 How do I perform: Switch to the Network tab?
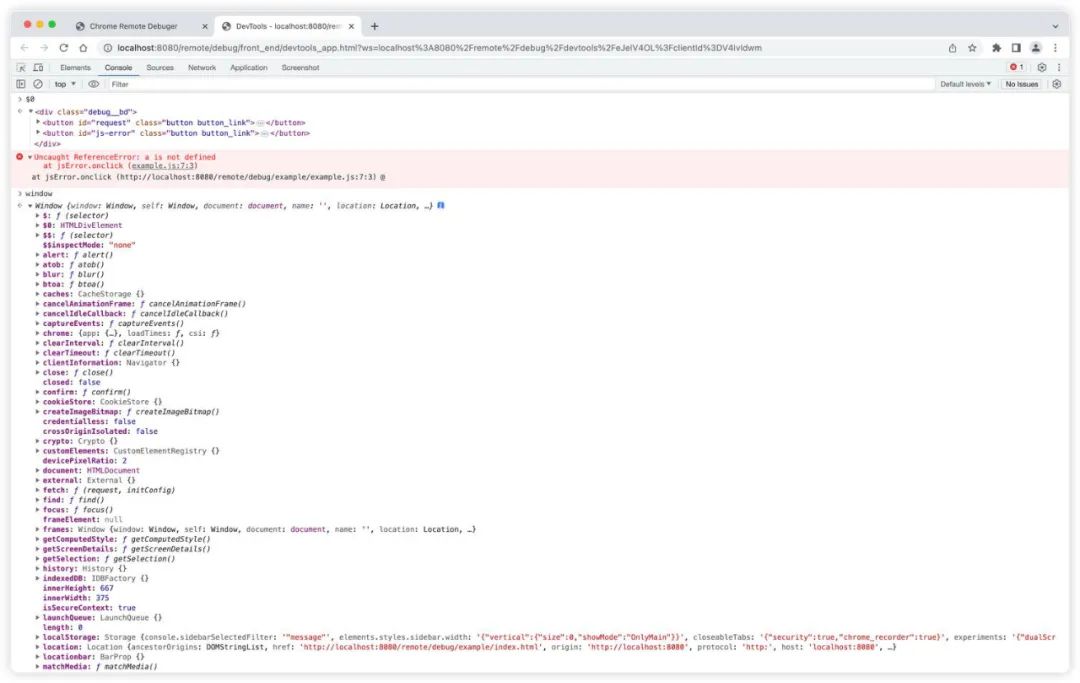pos(201,67)
